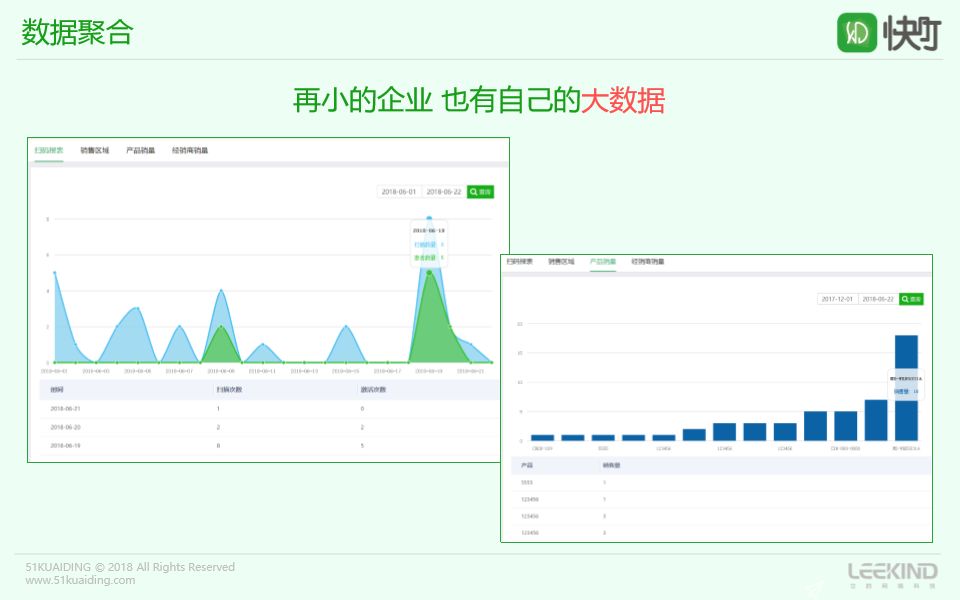Open the 销售区域 tab in the area chart panel
This screenshot has height=600, width=960.
[x=95, y=151]
